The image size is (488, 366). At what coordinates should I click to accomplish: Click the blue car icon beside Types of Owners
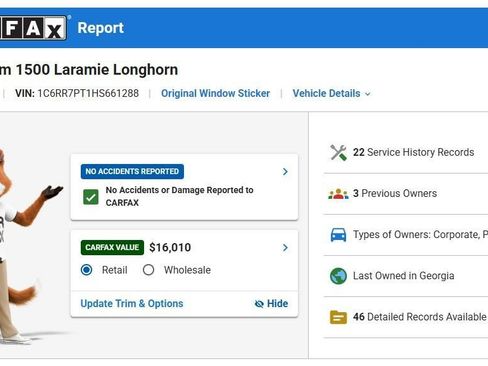click(x=338, y=235)
